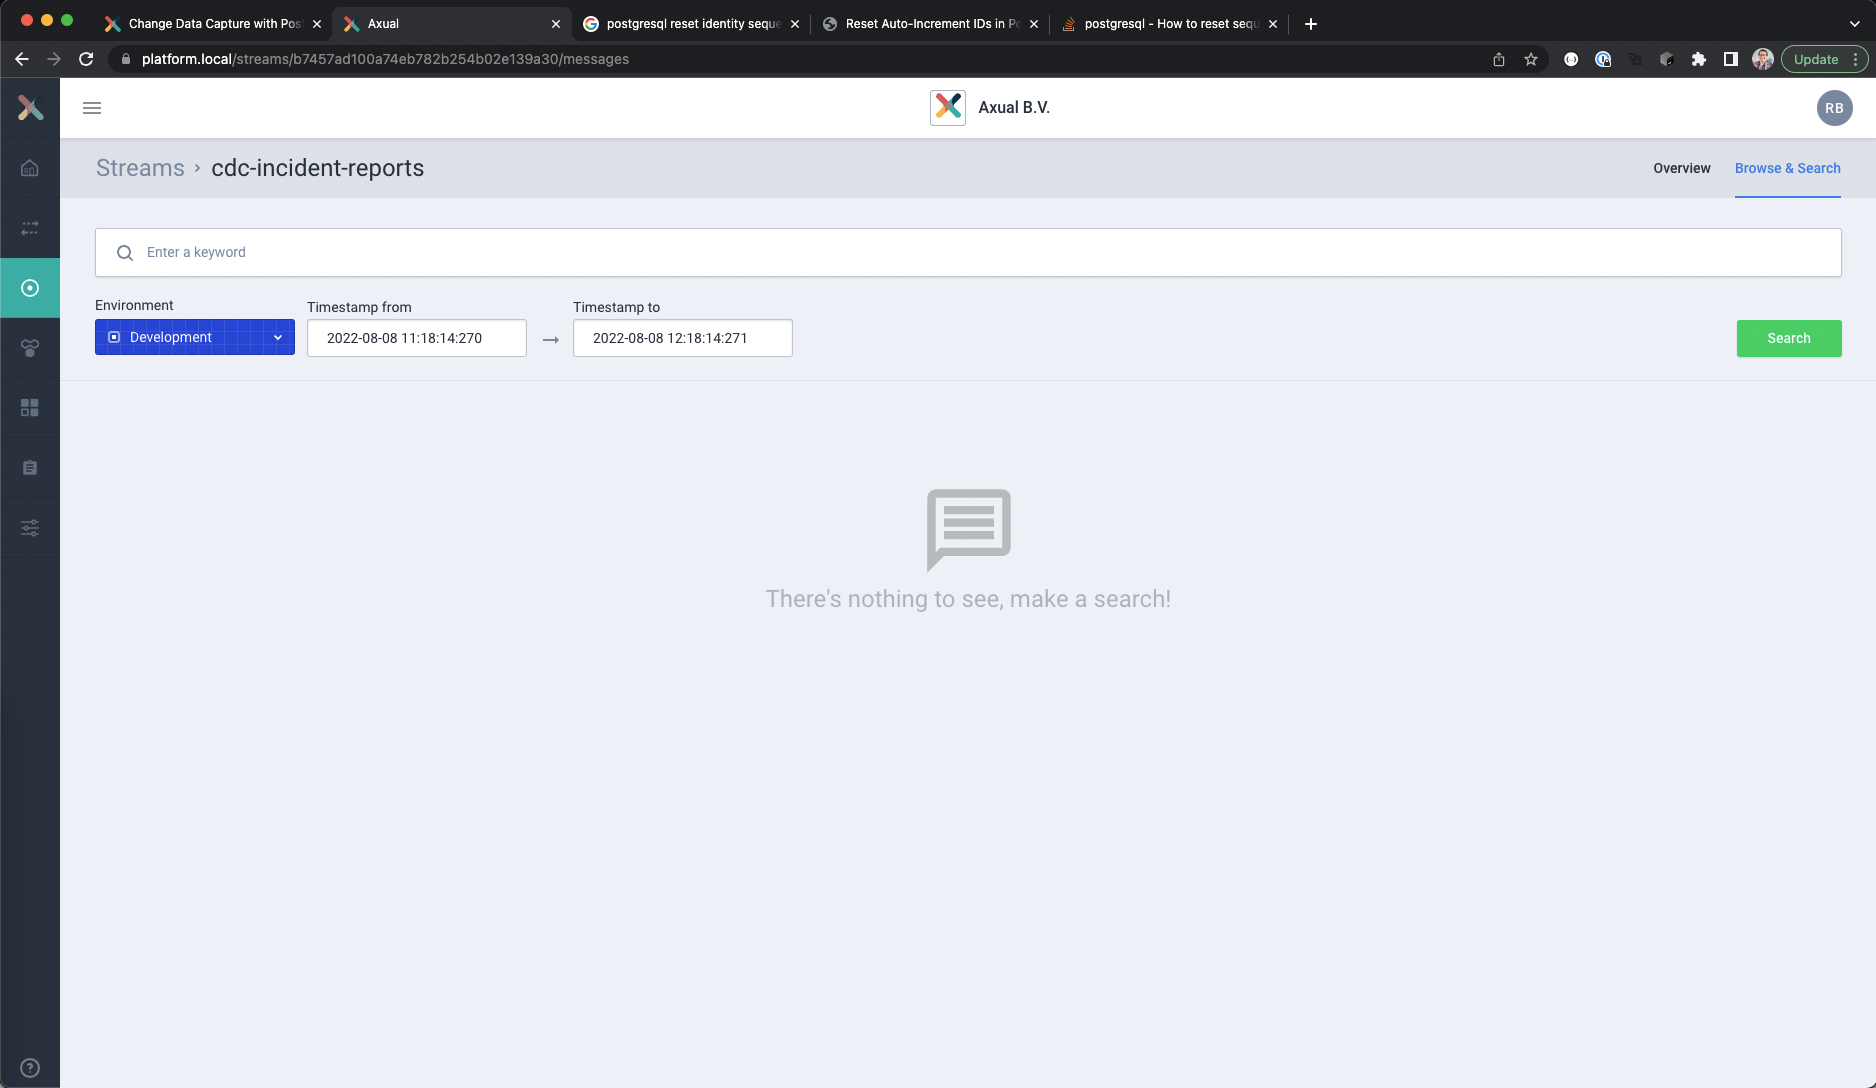Screen dimensions: 1876x1088
Task: Open the streams sidebar icon
Action: (x=30, y=288)
